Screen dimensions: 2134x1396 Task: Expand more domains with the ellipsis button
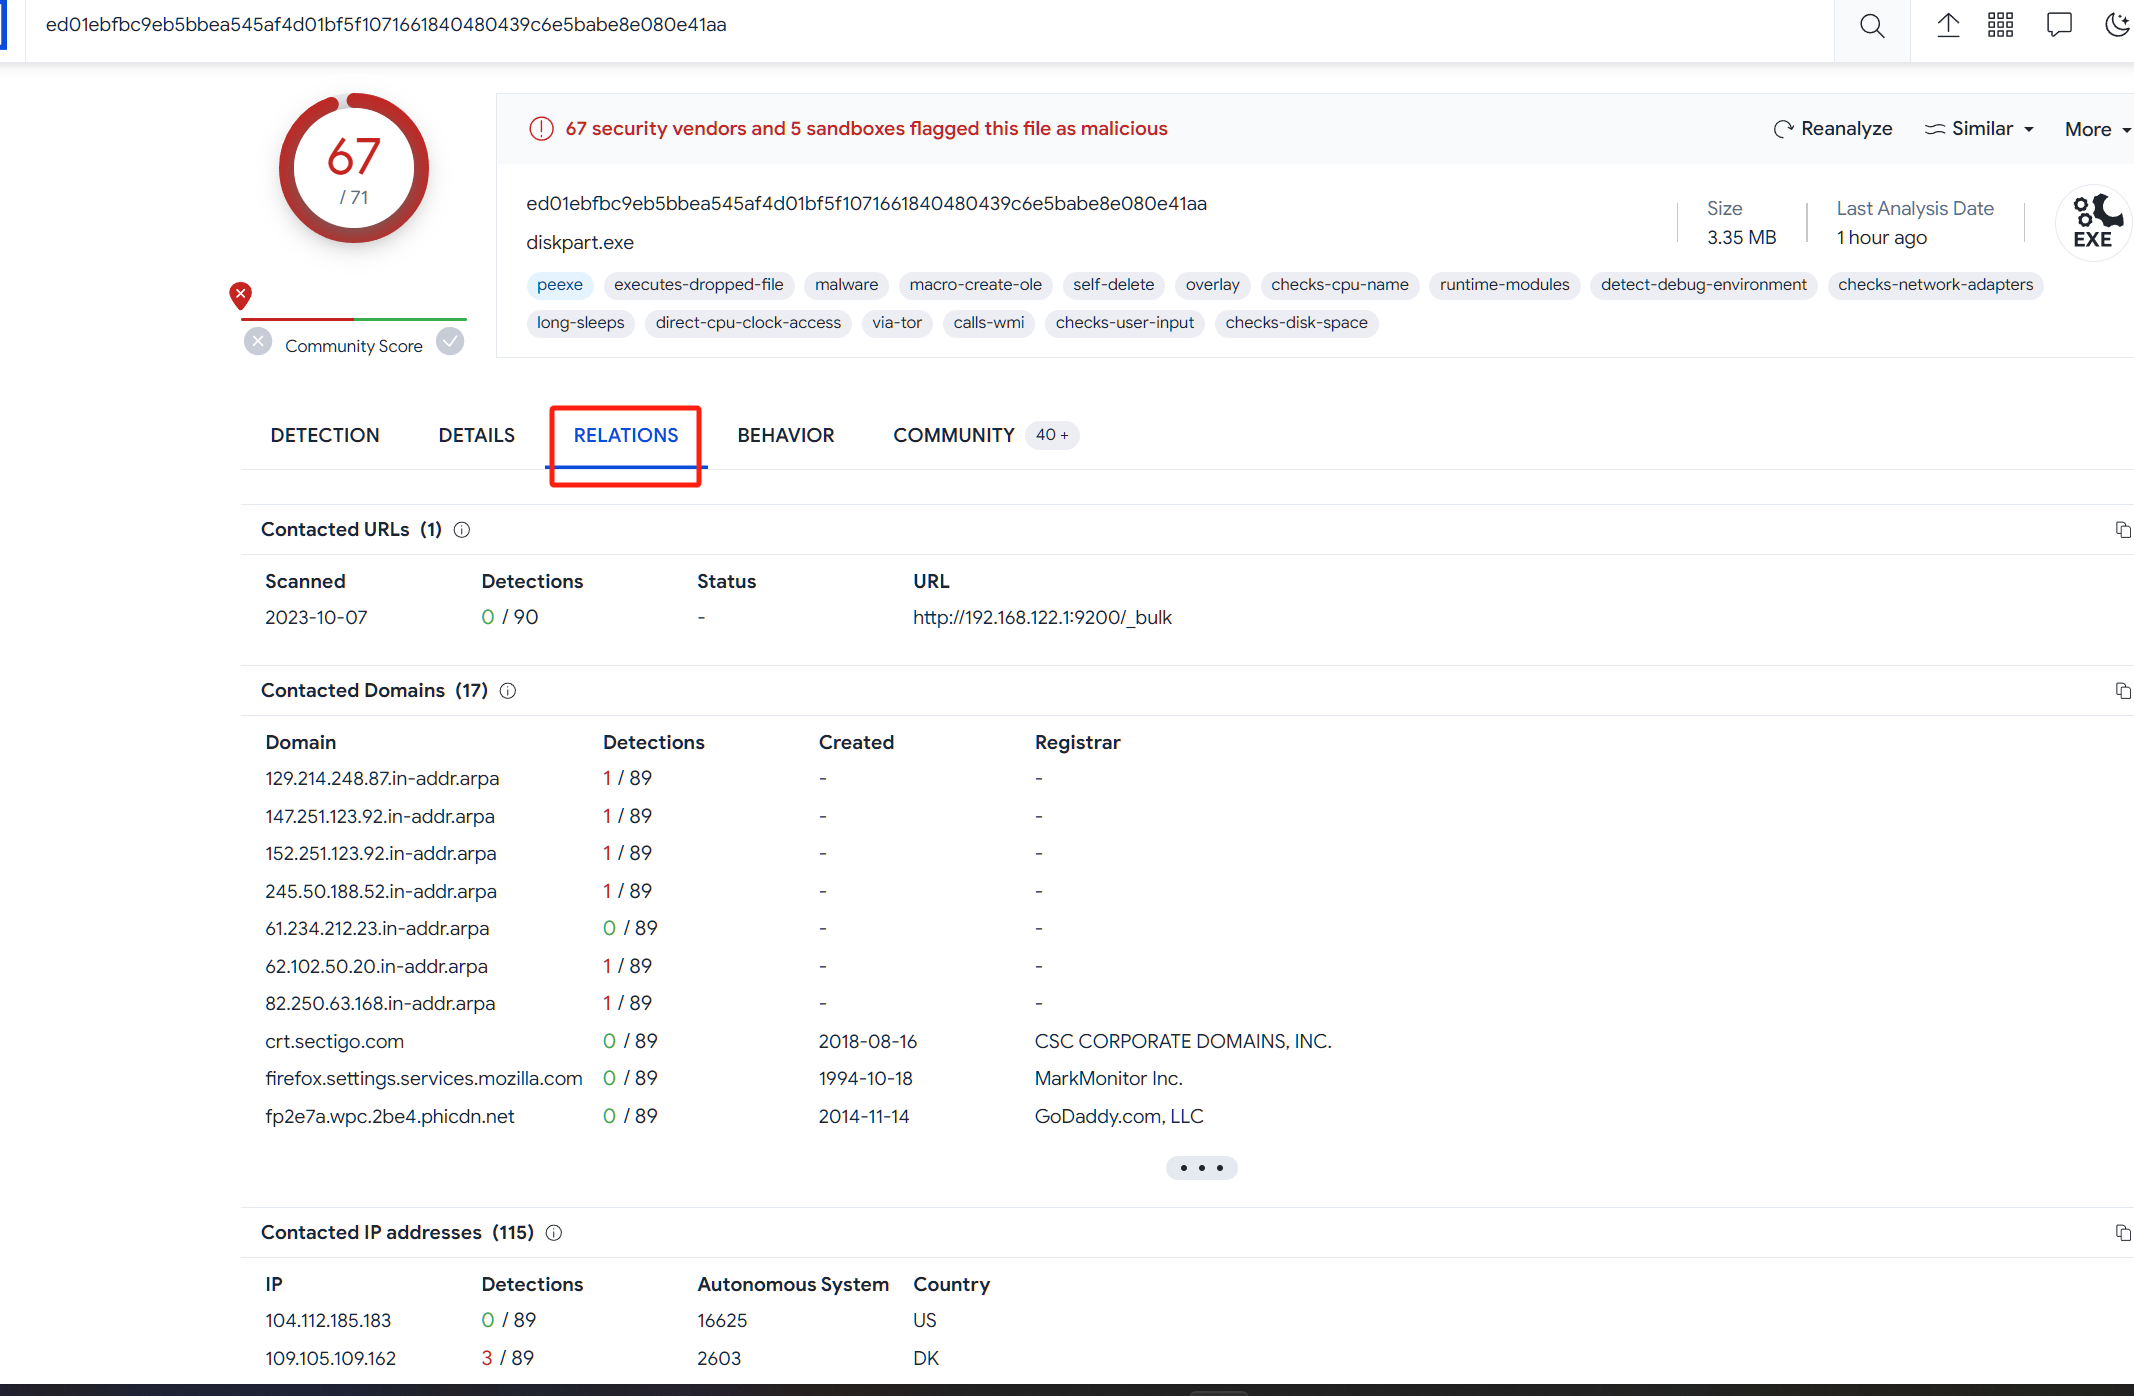point(1202,1168)
